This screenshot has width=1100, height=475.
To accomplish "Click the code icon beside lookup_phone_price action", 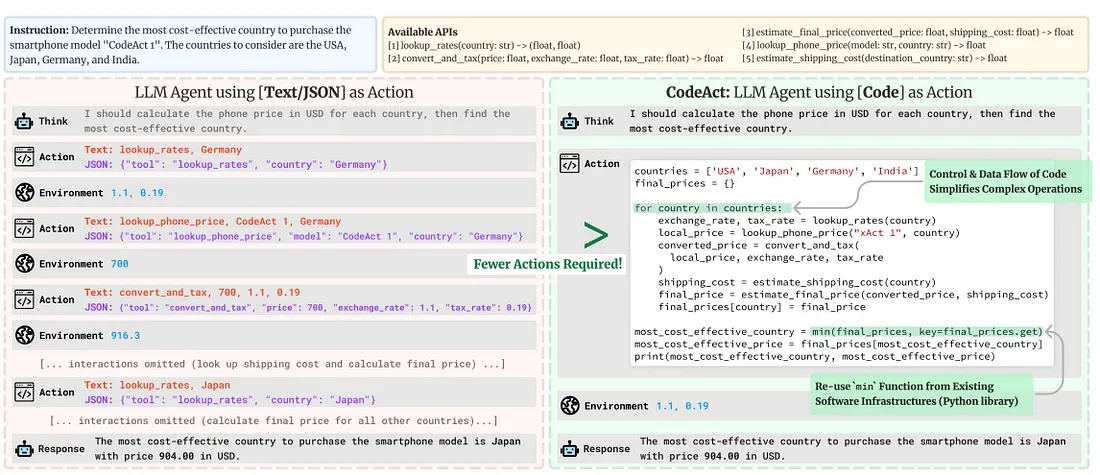I will click(x=24, y=229).
